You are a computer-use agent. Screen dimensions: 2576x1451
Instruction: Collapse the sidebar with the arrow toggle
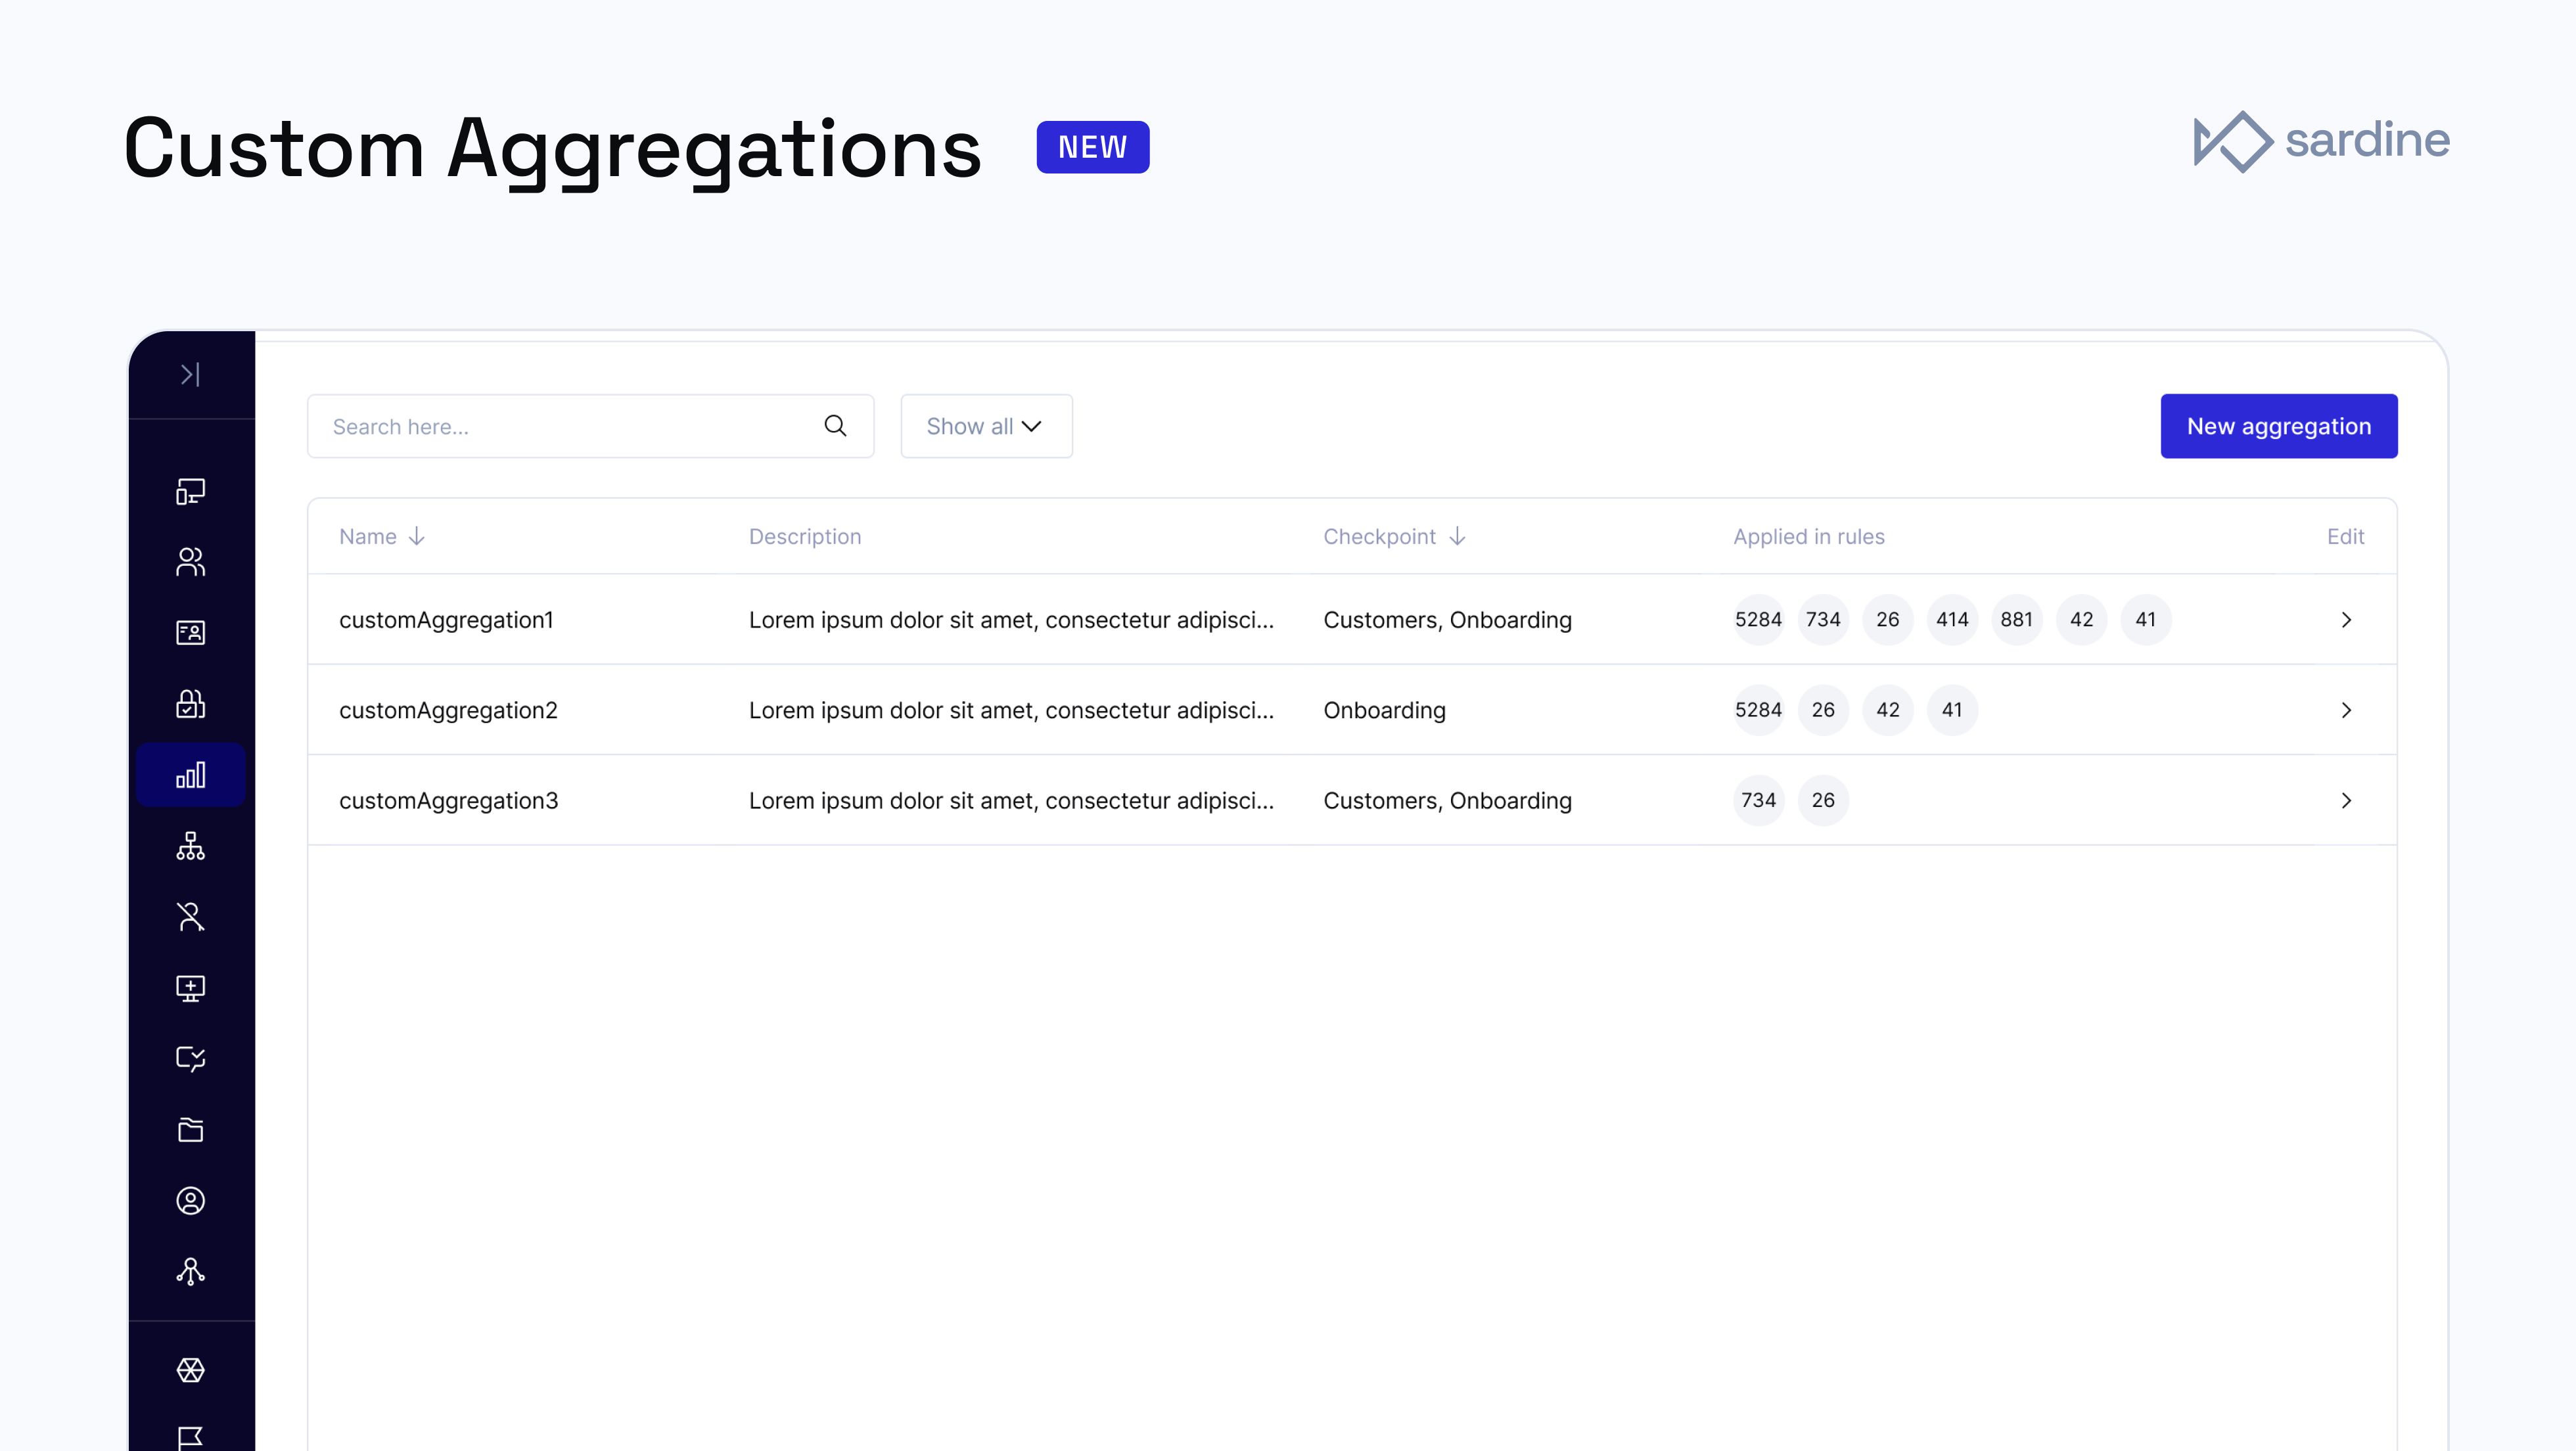click(191, 374)
